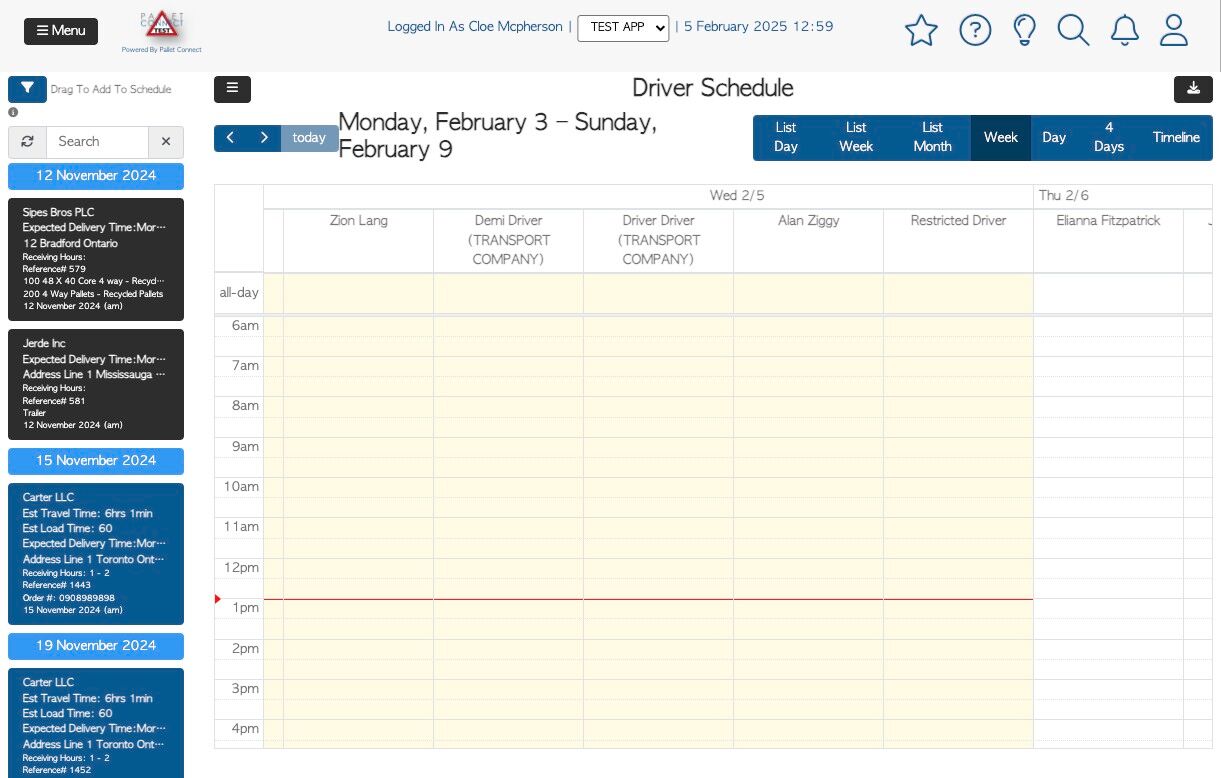
Task: Click Zion Lang driver column header
Action: [359, 221]
